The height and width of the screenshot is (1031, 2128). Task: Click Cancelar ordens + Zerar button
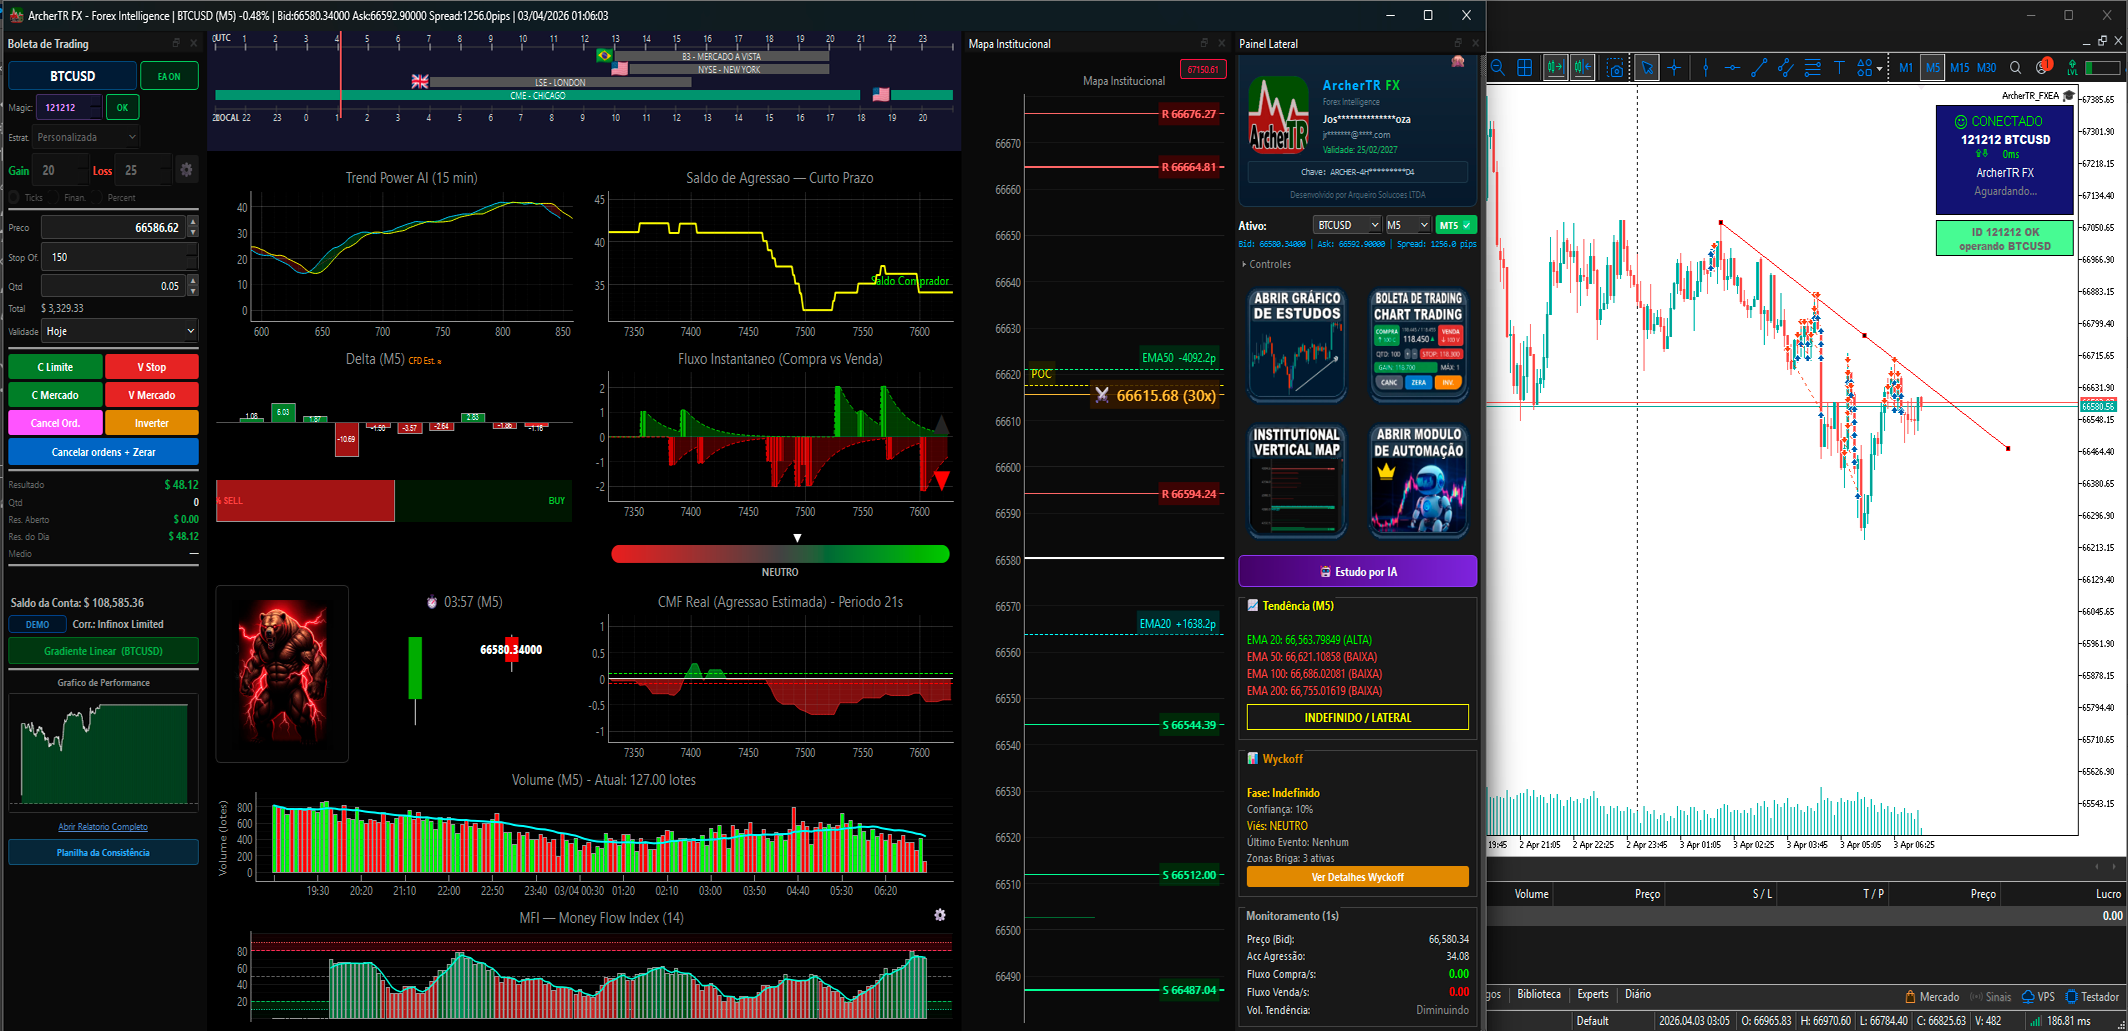(x=104, y=452)
